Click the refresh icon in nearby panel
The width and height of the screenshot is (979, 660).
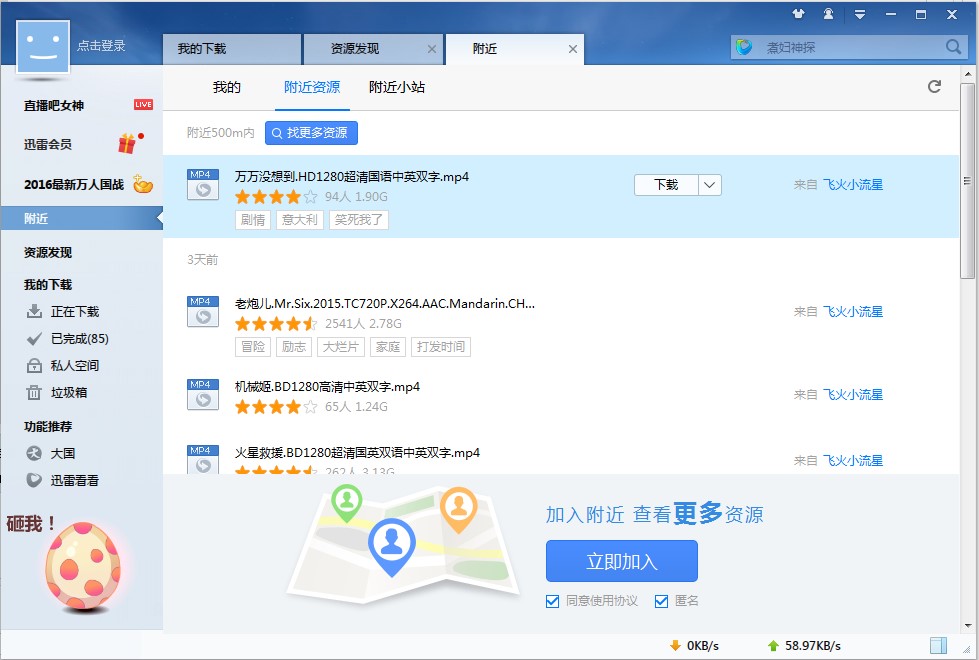934,87
